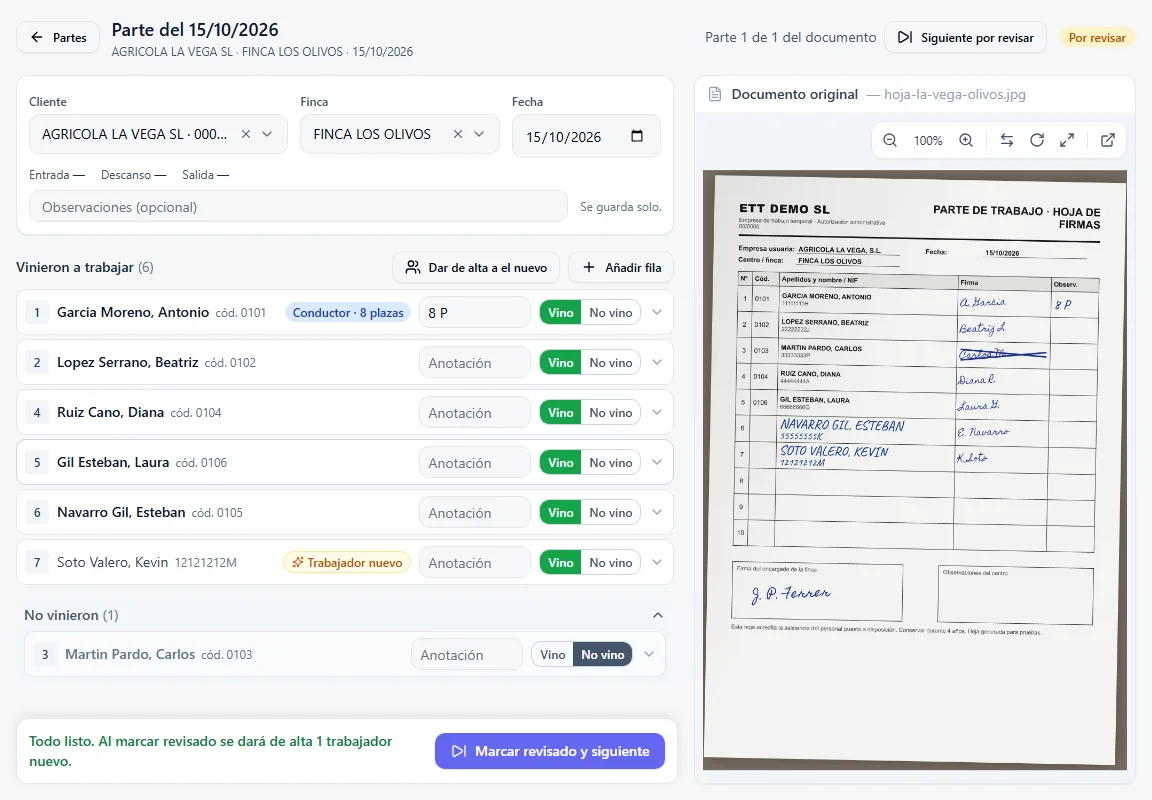1152x800 pixels.
Task: Click the name Martin Pardo, Carlos
Action: pyautogui.click(x=130, y=654)
